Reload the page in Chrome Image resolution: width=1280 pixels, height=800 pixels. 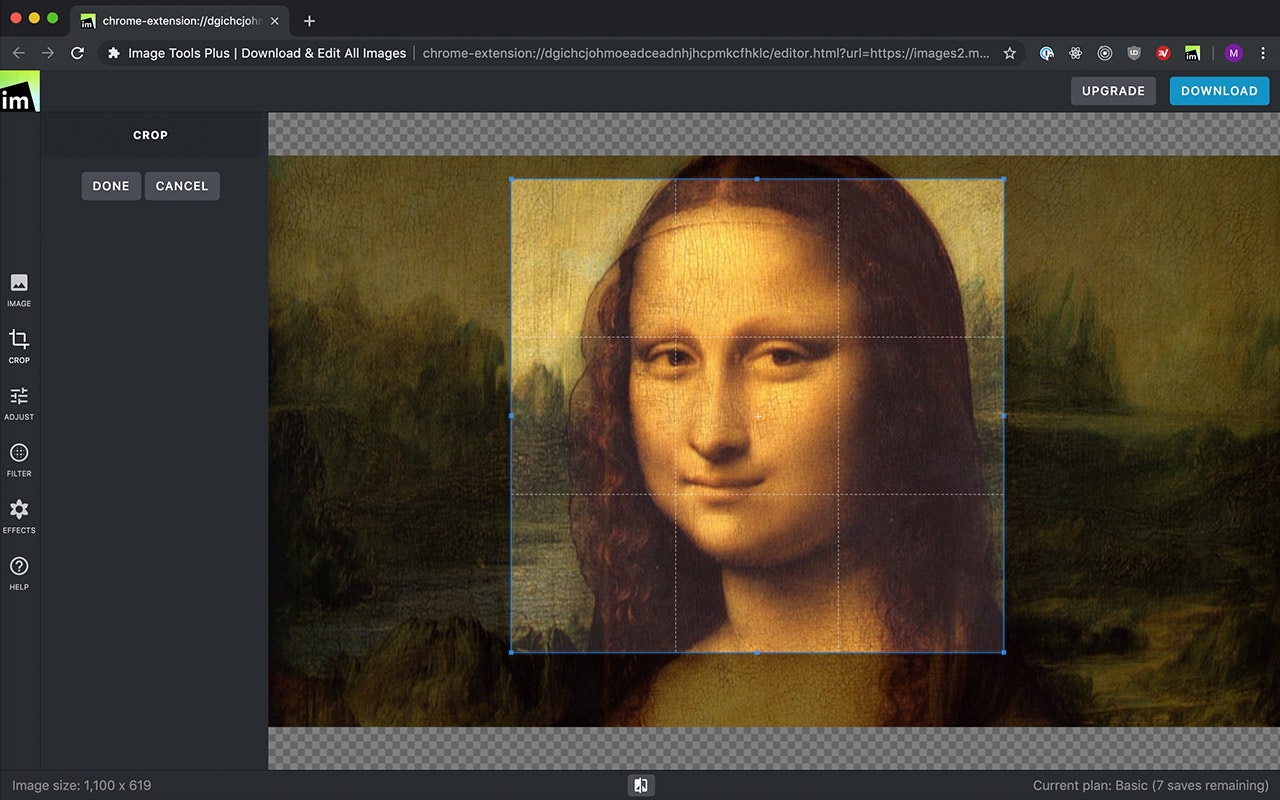coord(77,53)
